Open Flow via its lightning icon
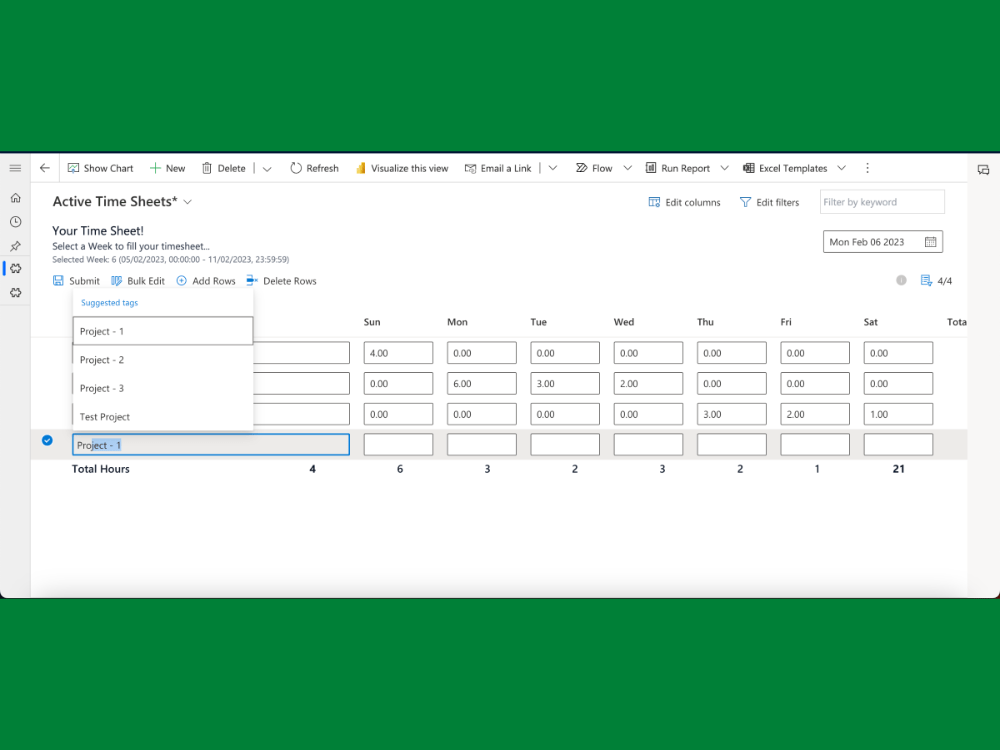 579,168
